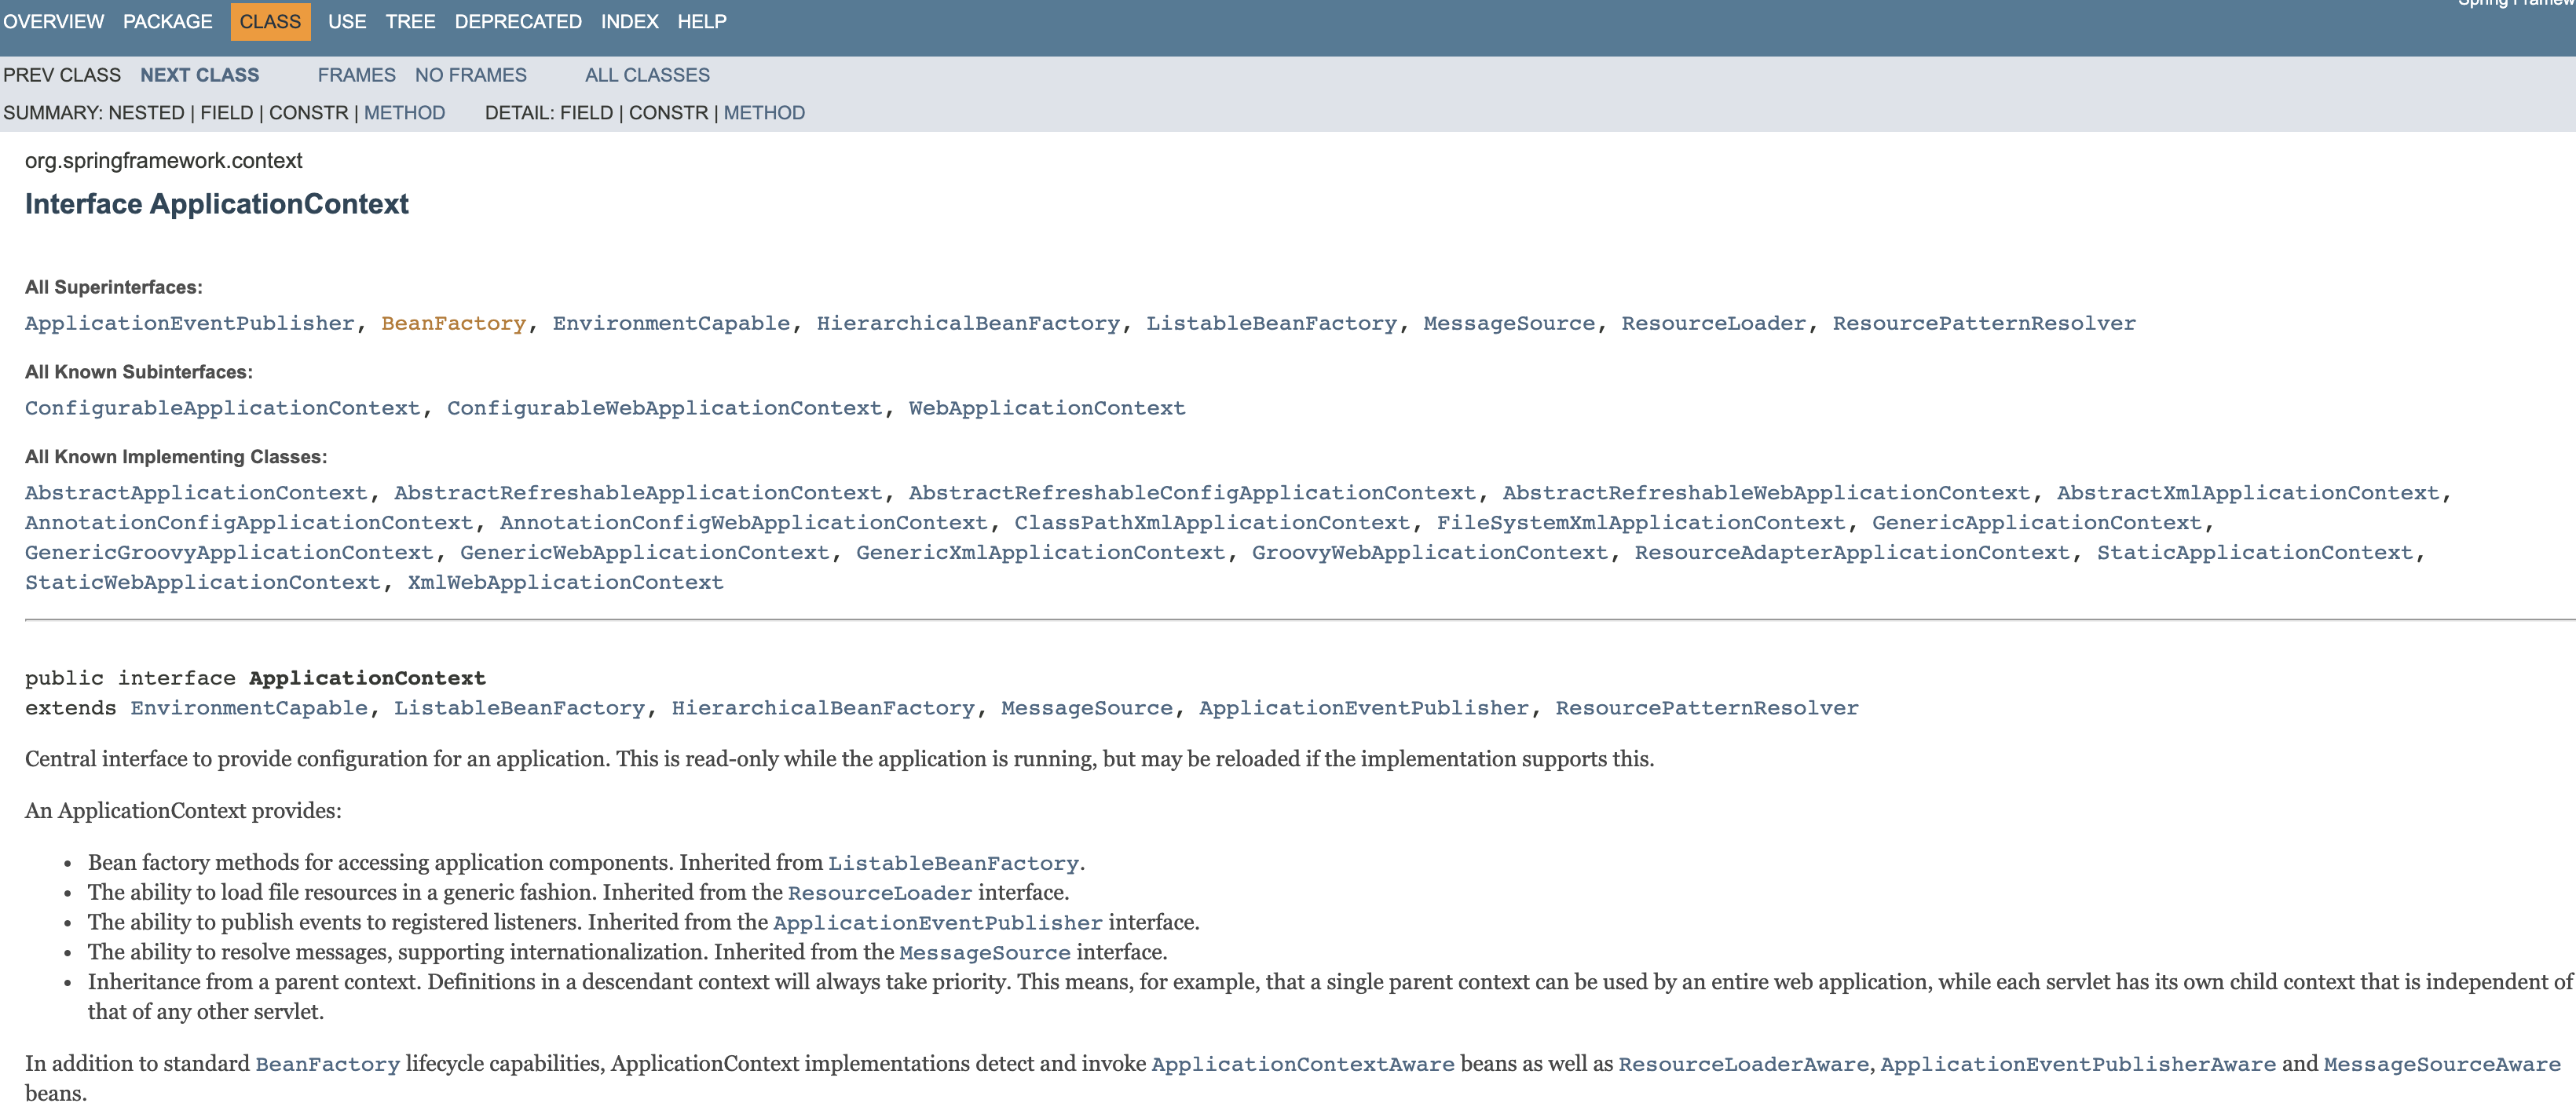The width and height of the screenshot is (2576, 1107).
Task: Go to the INDEX page
Action: tap(629, 21)
